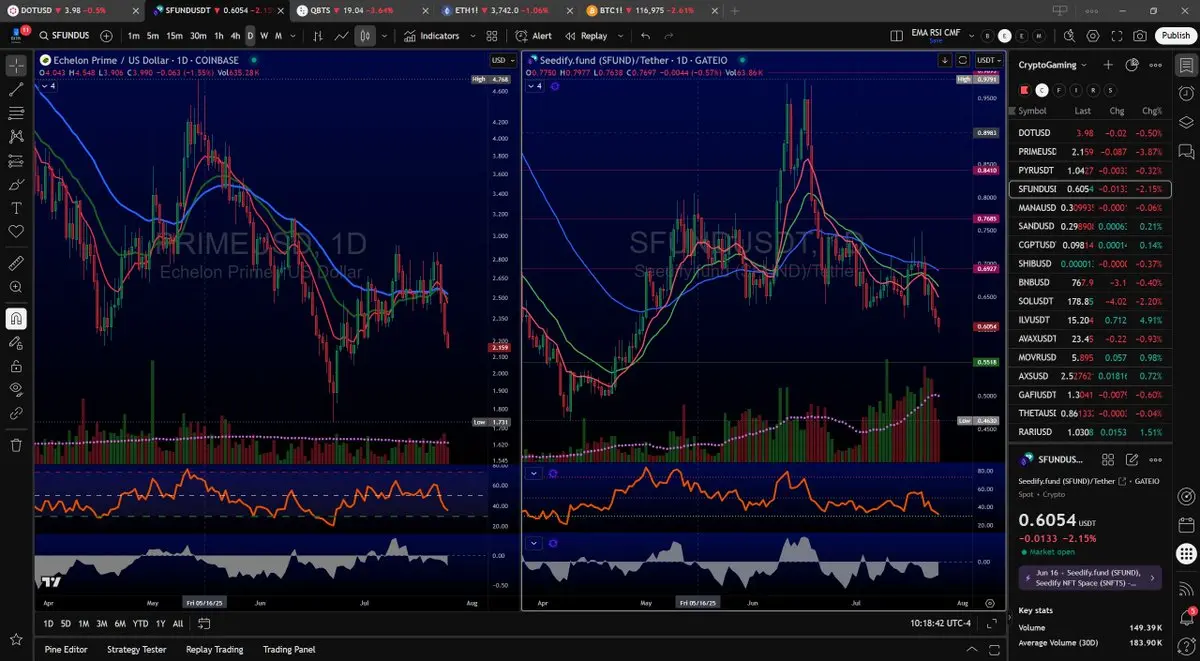1200x661 pixels.
Task: Open quick search icon in toolbar
Action: [x=1069, y=36]
